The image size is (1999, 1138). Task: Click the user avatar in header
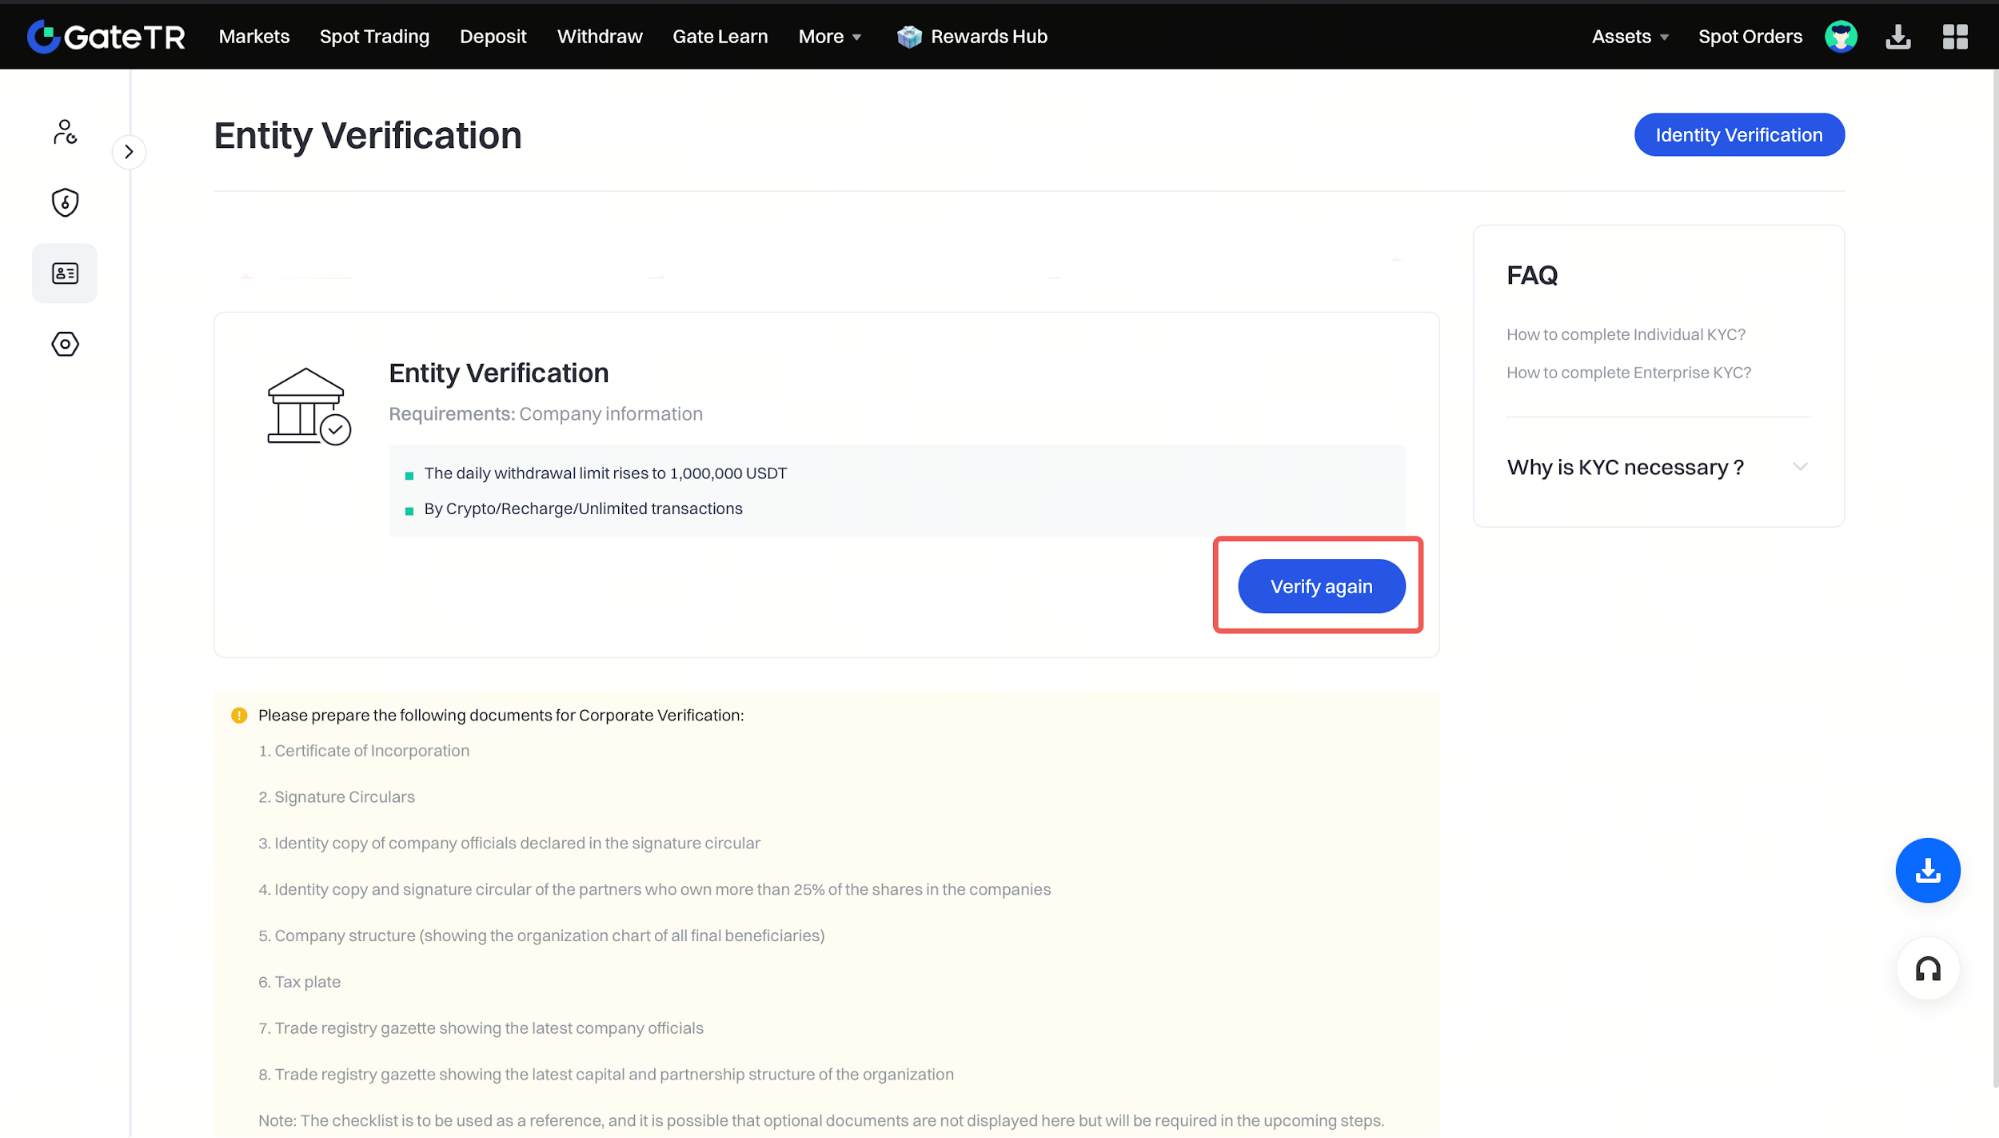(1840, 36)
